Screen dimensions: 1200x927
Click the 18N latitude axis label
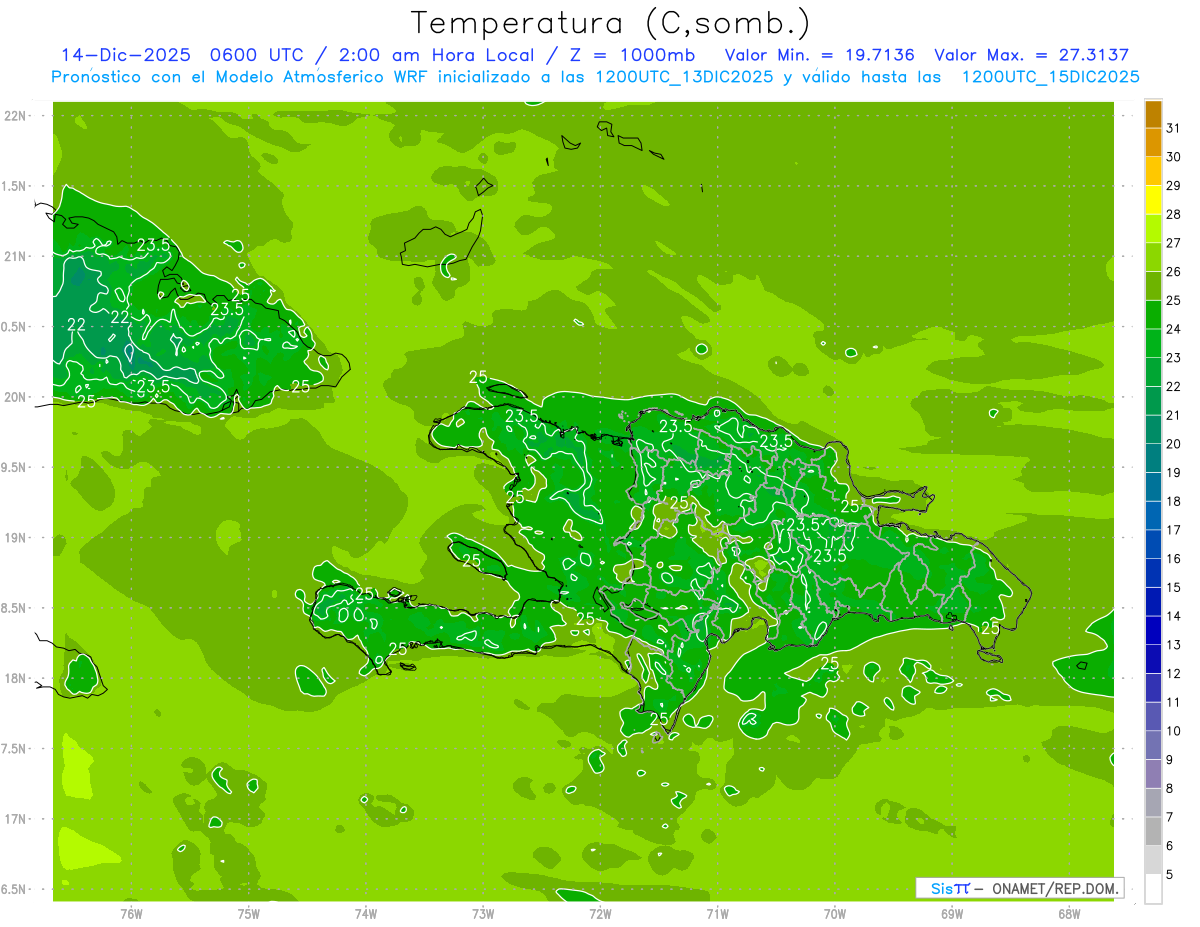pos(14,678)
